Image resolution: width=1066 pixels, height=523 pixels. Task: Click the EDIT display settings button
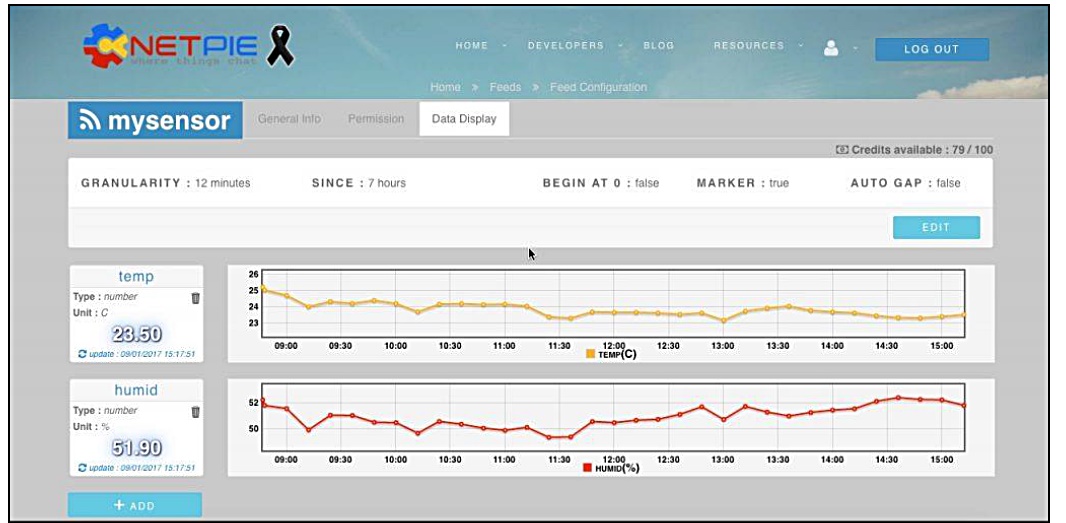point(935,227)
